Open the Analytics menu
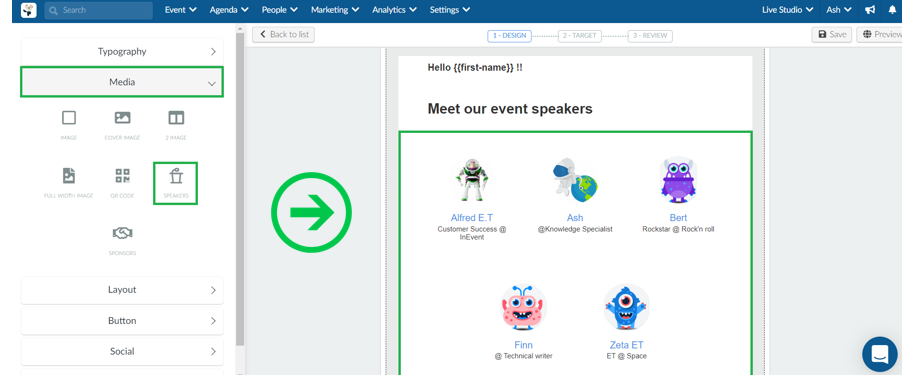This screenshot has height=375, width=902. pos(395,10)
